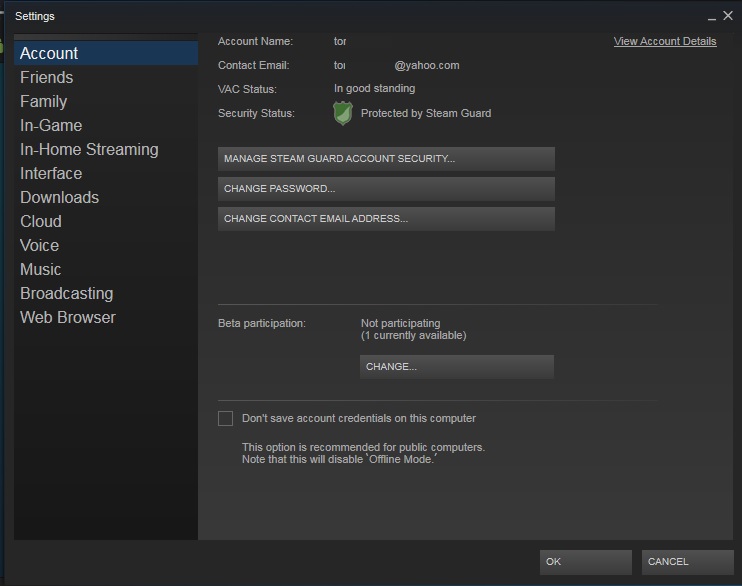Screen dimensions: 742x586
Task: Click Change Contact Email Address button
Action: pyautogui.click(x=386, y=219)
